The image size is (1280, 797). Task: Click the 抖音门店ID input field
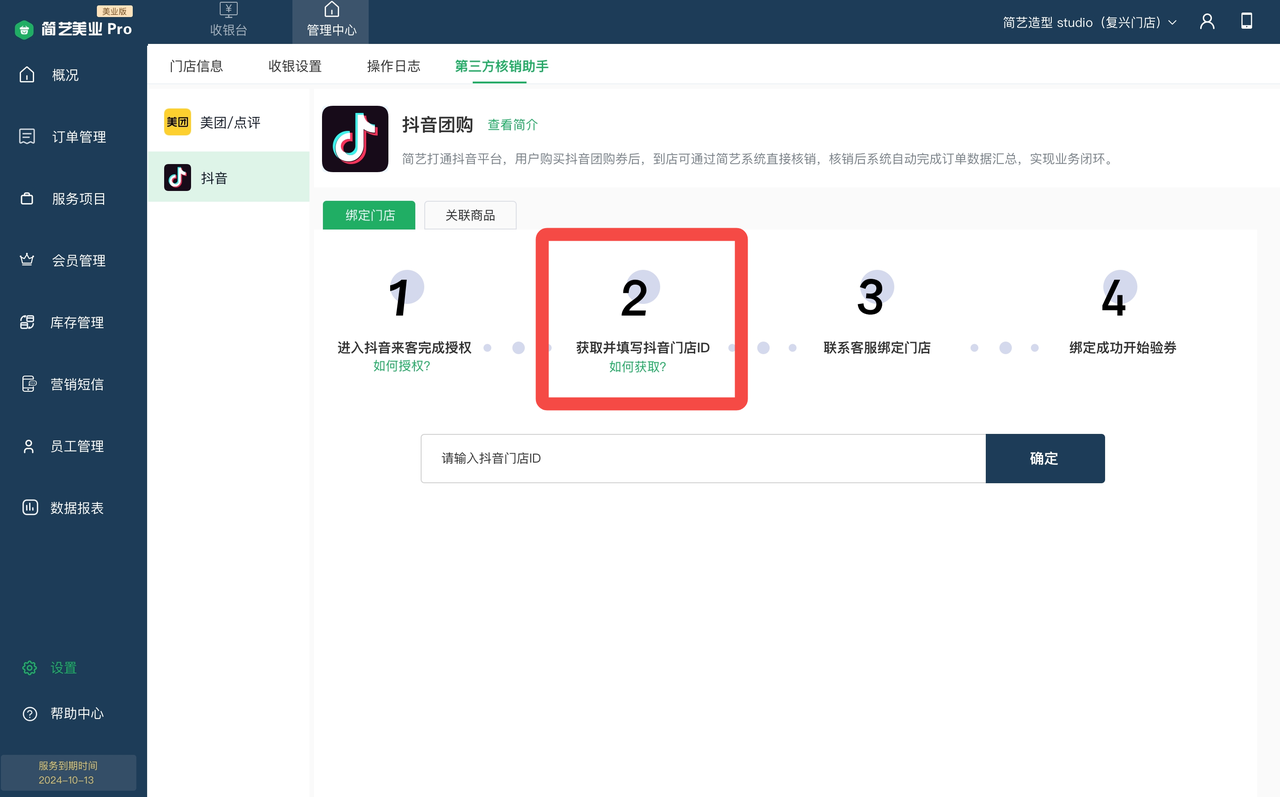(x=703, y=458)
